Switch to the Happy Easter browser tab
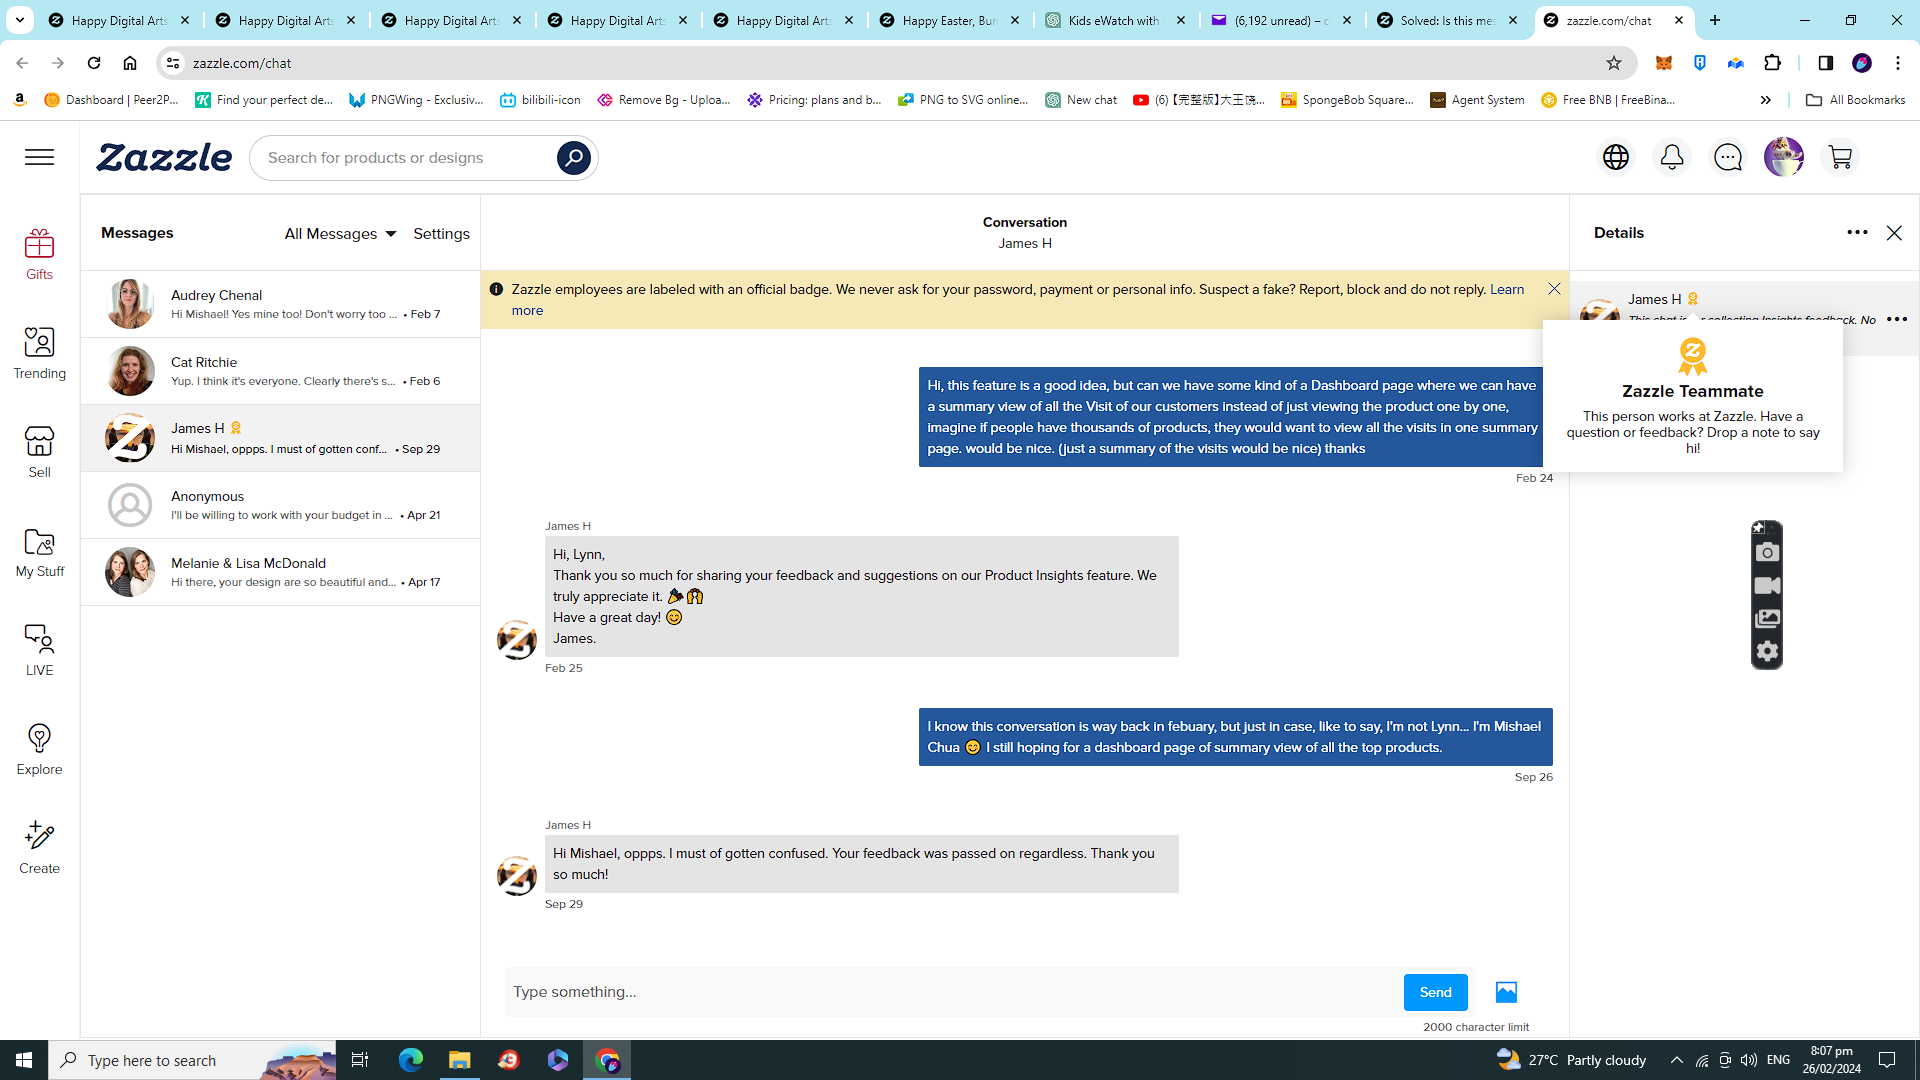 tap(950, 20)
